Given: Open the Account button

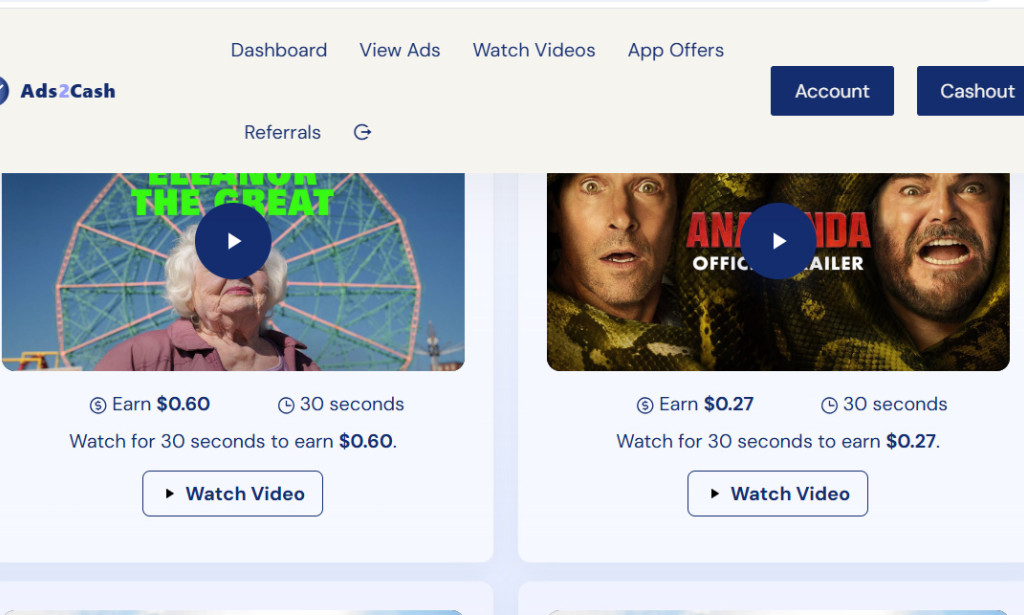Looking at the screenshot, I should [832, 90].
